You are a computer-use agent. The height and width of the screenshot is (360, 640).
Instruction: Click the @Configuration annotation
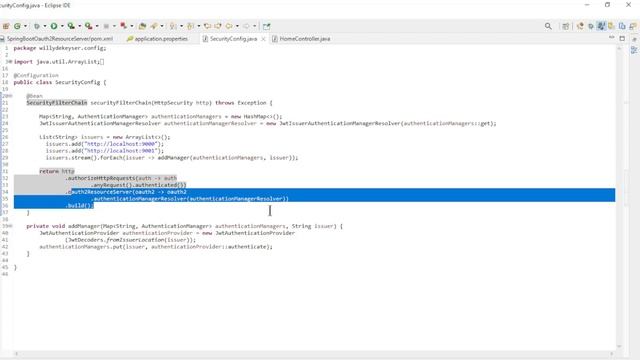click(x=36, y=76)
